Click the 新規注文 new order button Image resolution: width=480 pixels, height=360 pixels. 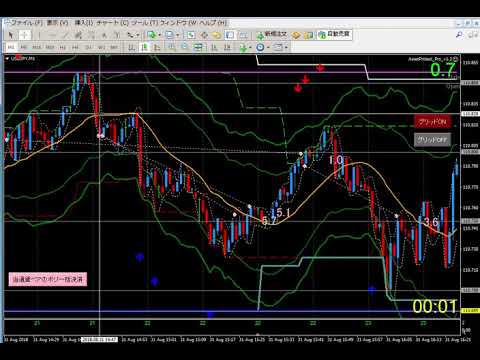[272, 35]
